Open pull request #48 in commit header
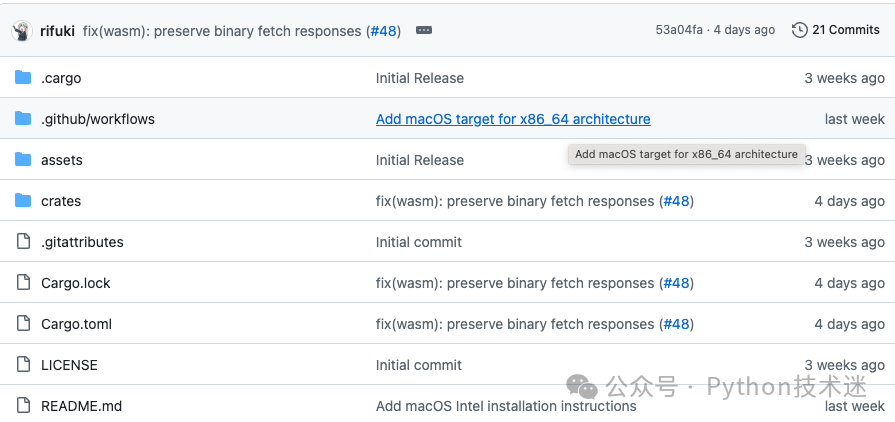 (x=384, y=31)
